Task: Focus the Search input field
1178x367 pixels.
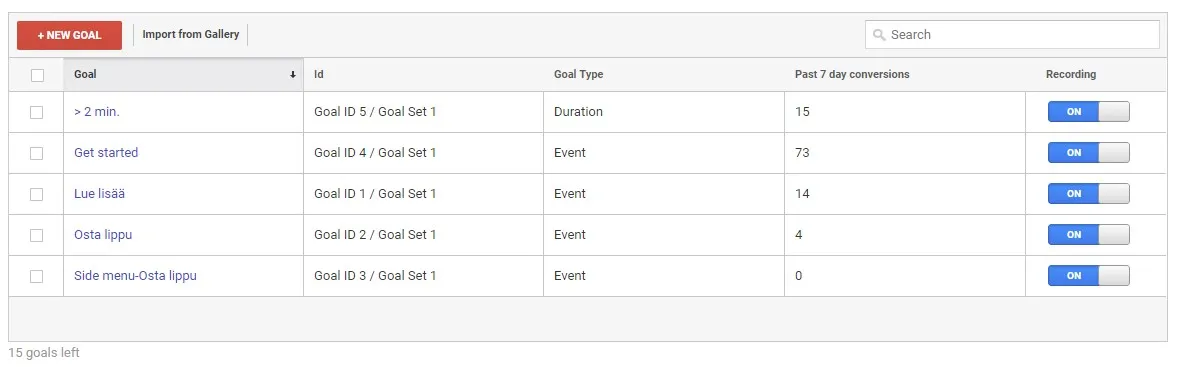Action: (1012, 35)
